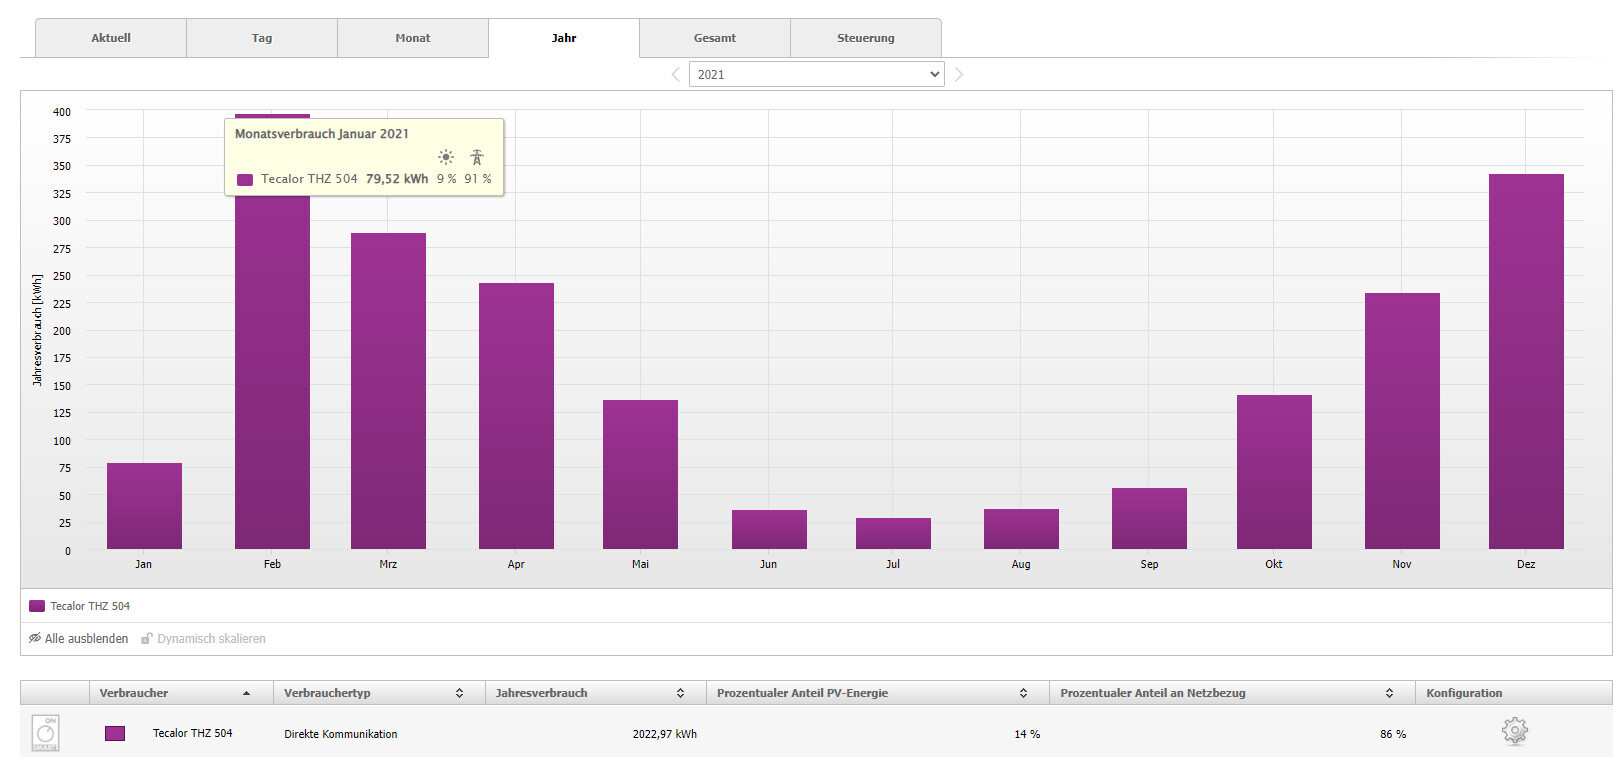Toggle Dynamisch skalieren scaling option
1621x757 pixels.
203,639
